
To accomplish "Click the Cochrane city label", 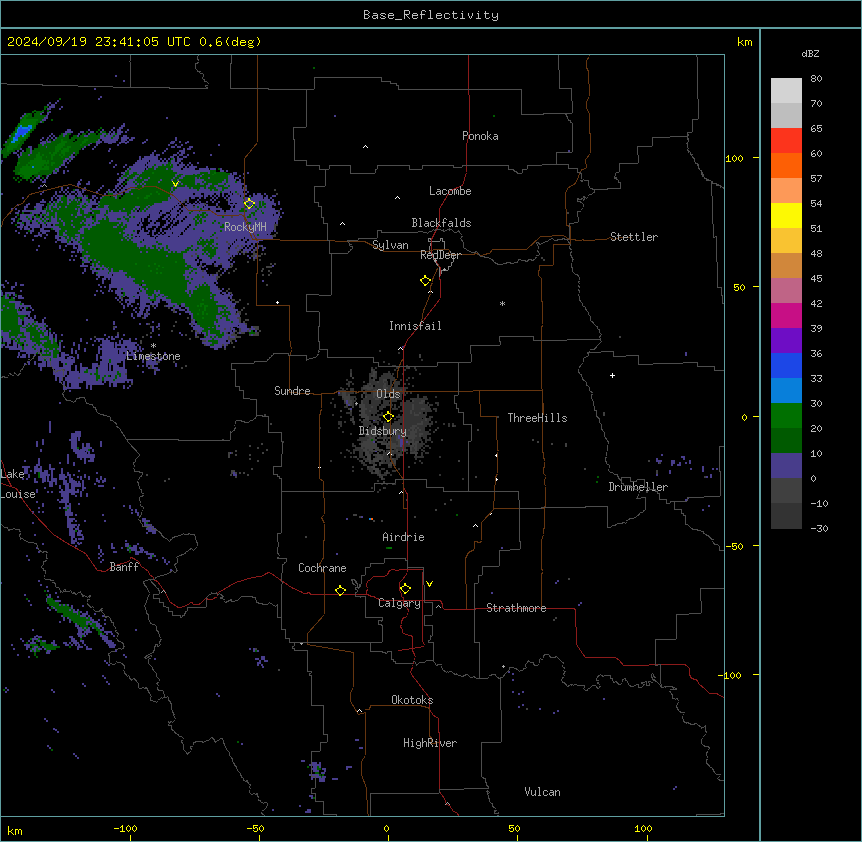I will 322,568.
